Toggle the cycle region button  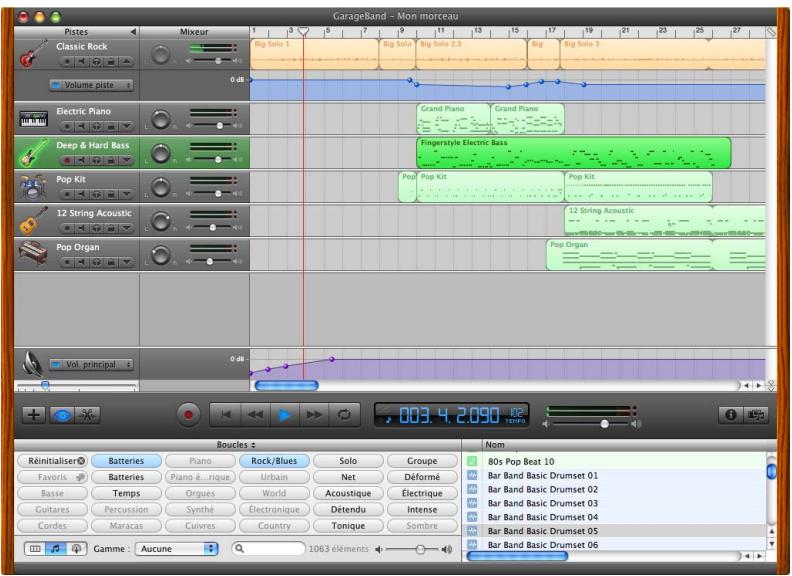click(344, 415)
